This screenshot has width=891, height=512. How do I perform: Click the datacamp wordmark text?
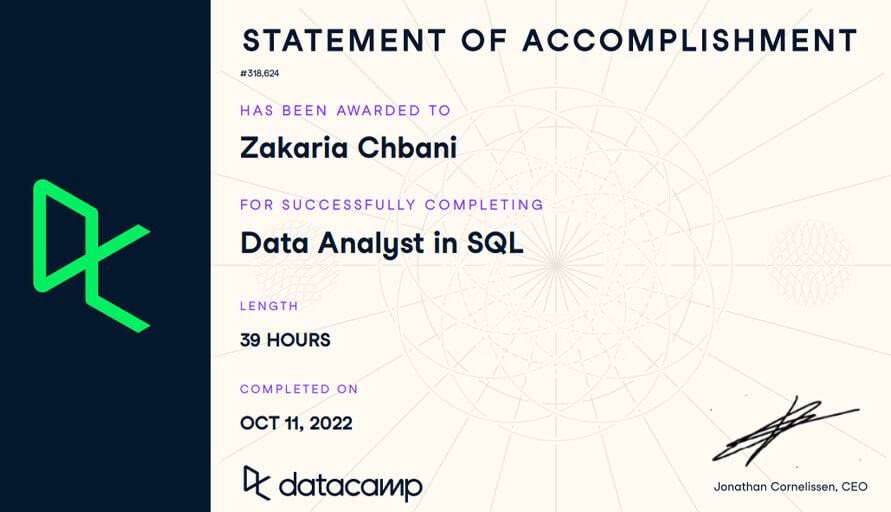(350, 486)
